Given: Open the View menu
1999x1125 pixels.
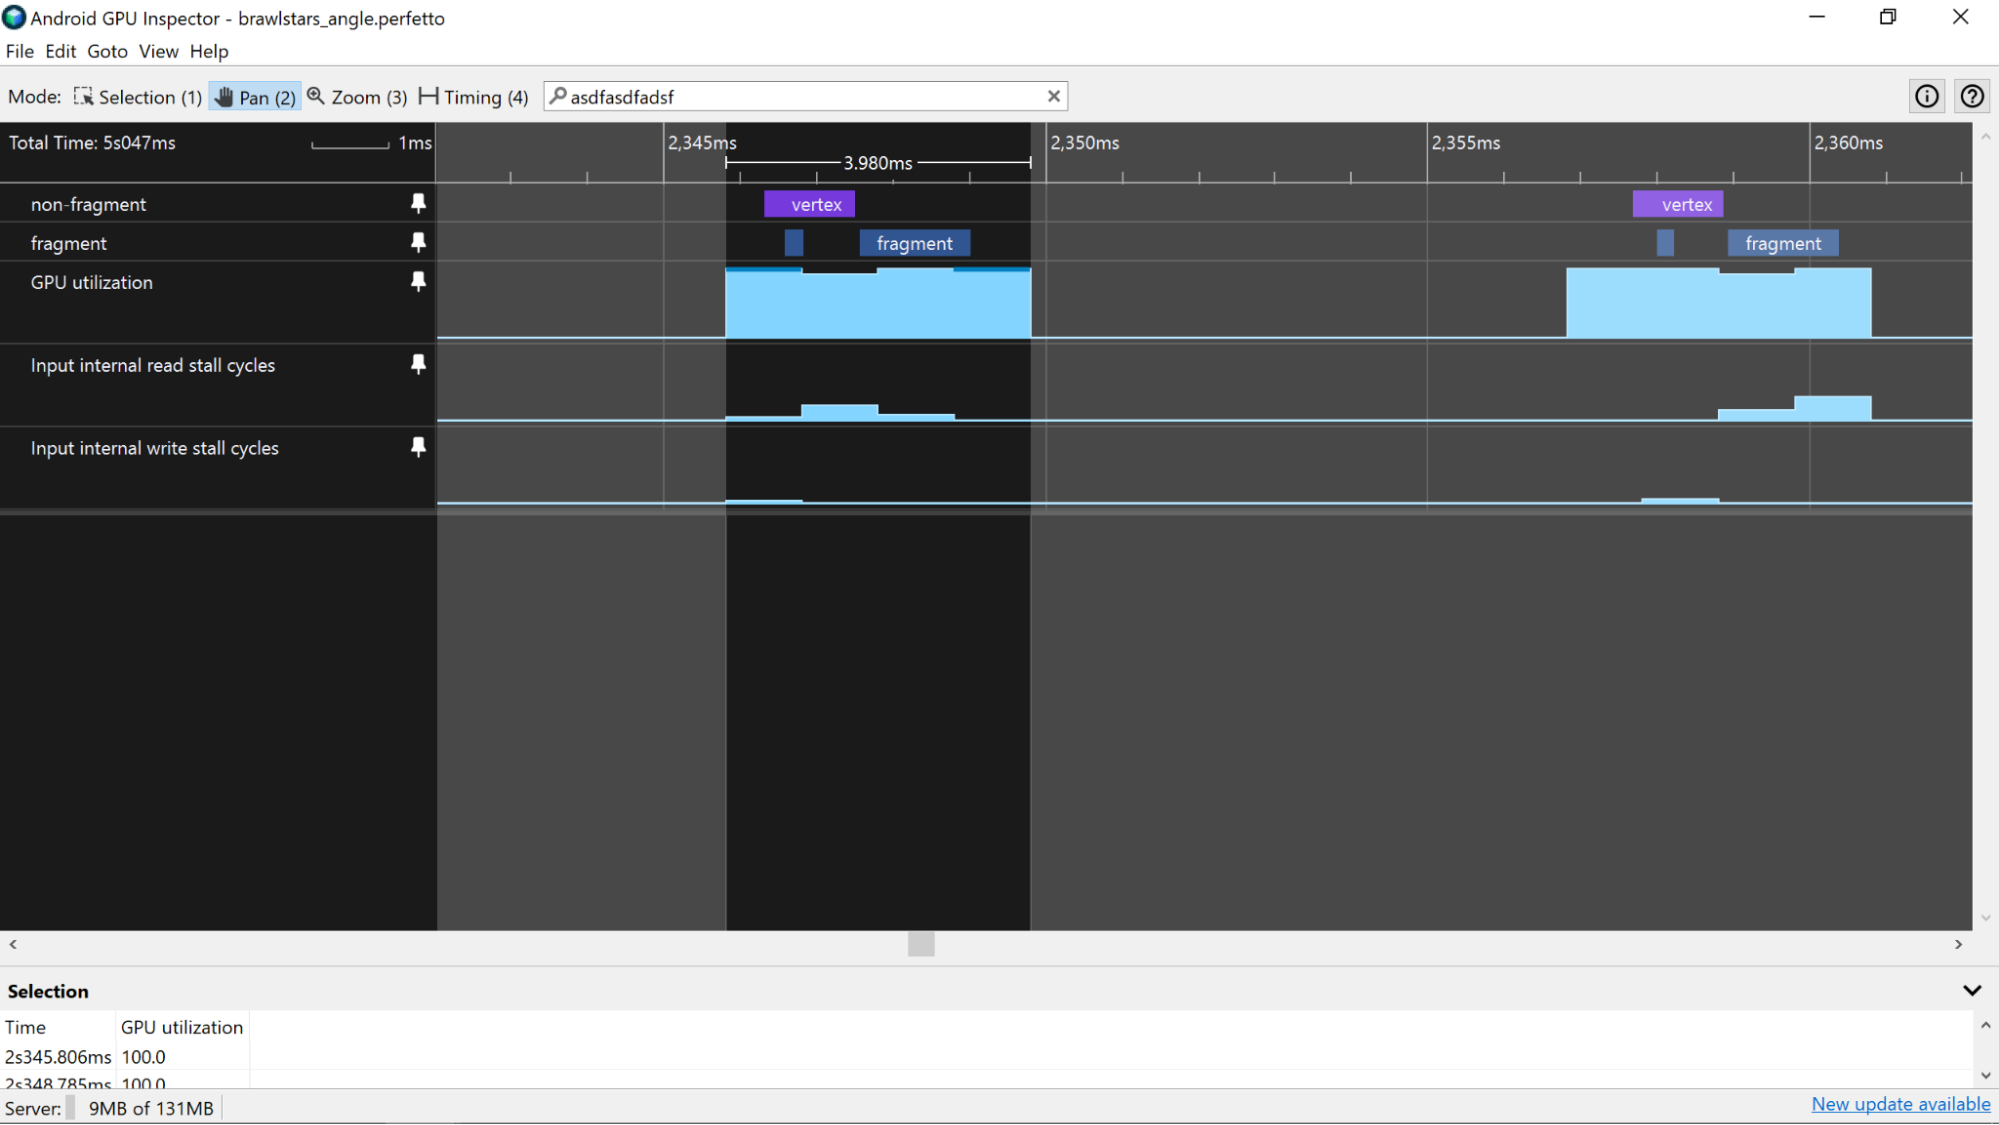Looking at the screenshot, I should point(158,51).
